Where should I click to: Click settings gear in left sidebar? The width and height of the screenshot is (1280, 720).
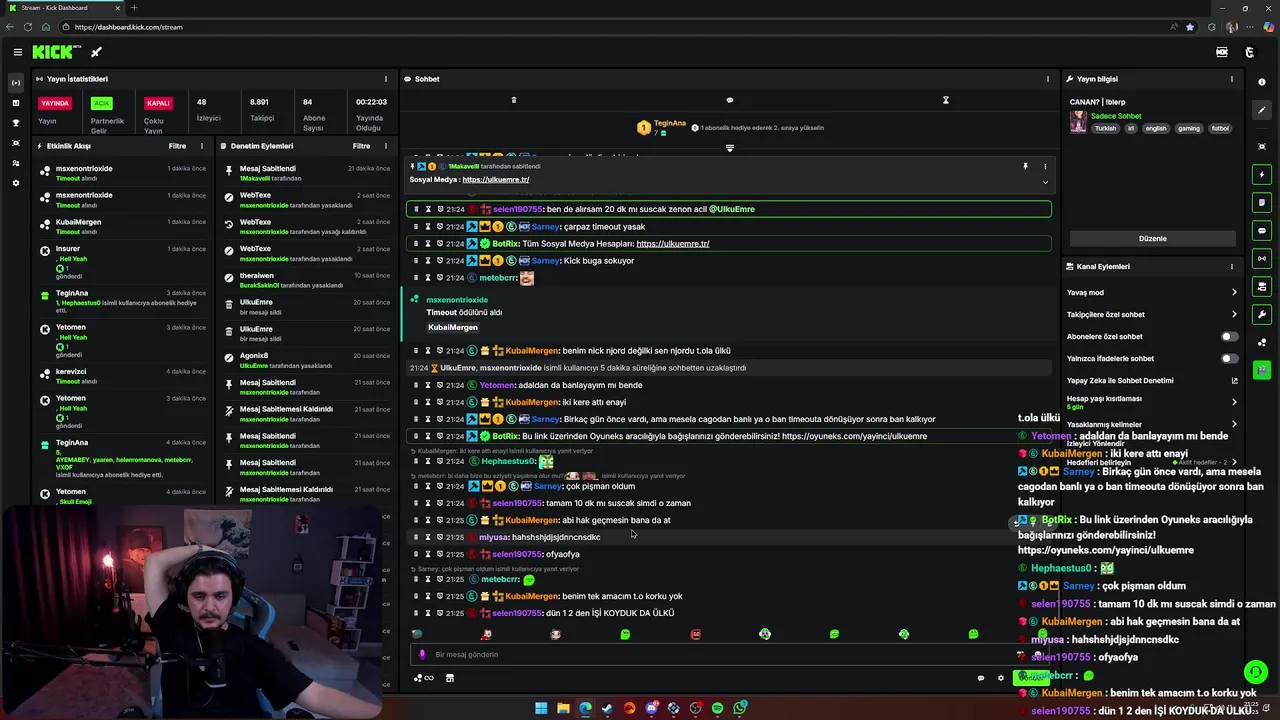click(x=15, y=183)
